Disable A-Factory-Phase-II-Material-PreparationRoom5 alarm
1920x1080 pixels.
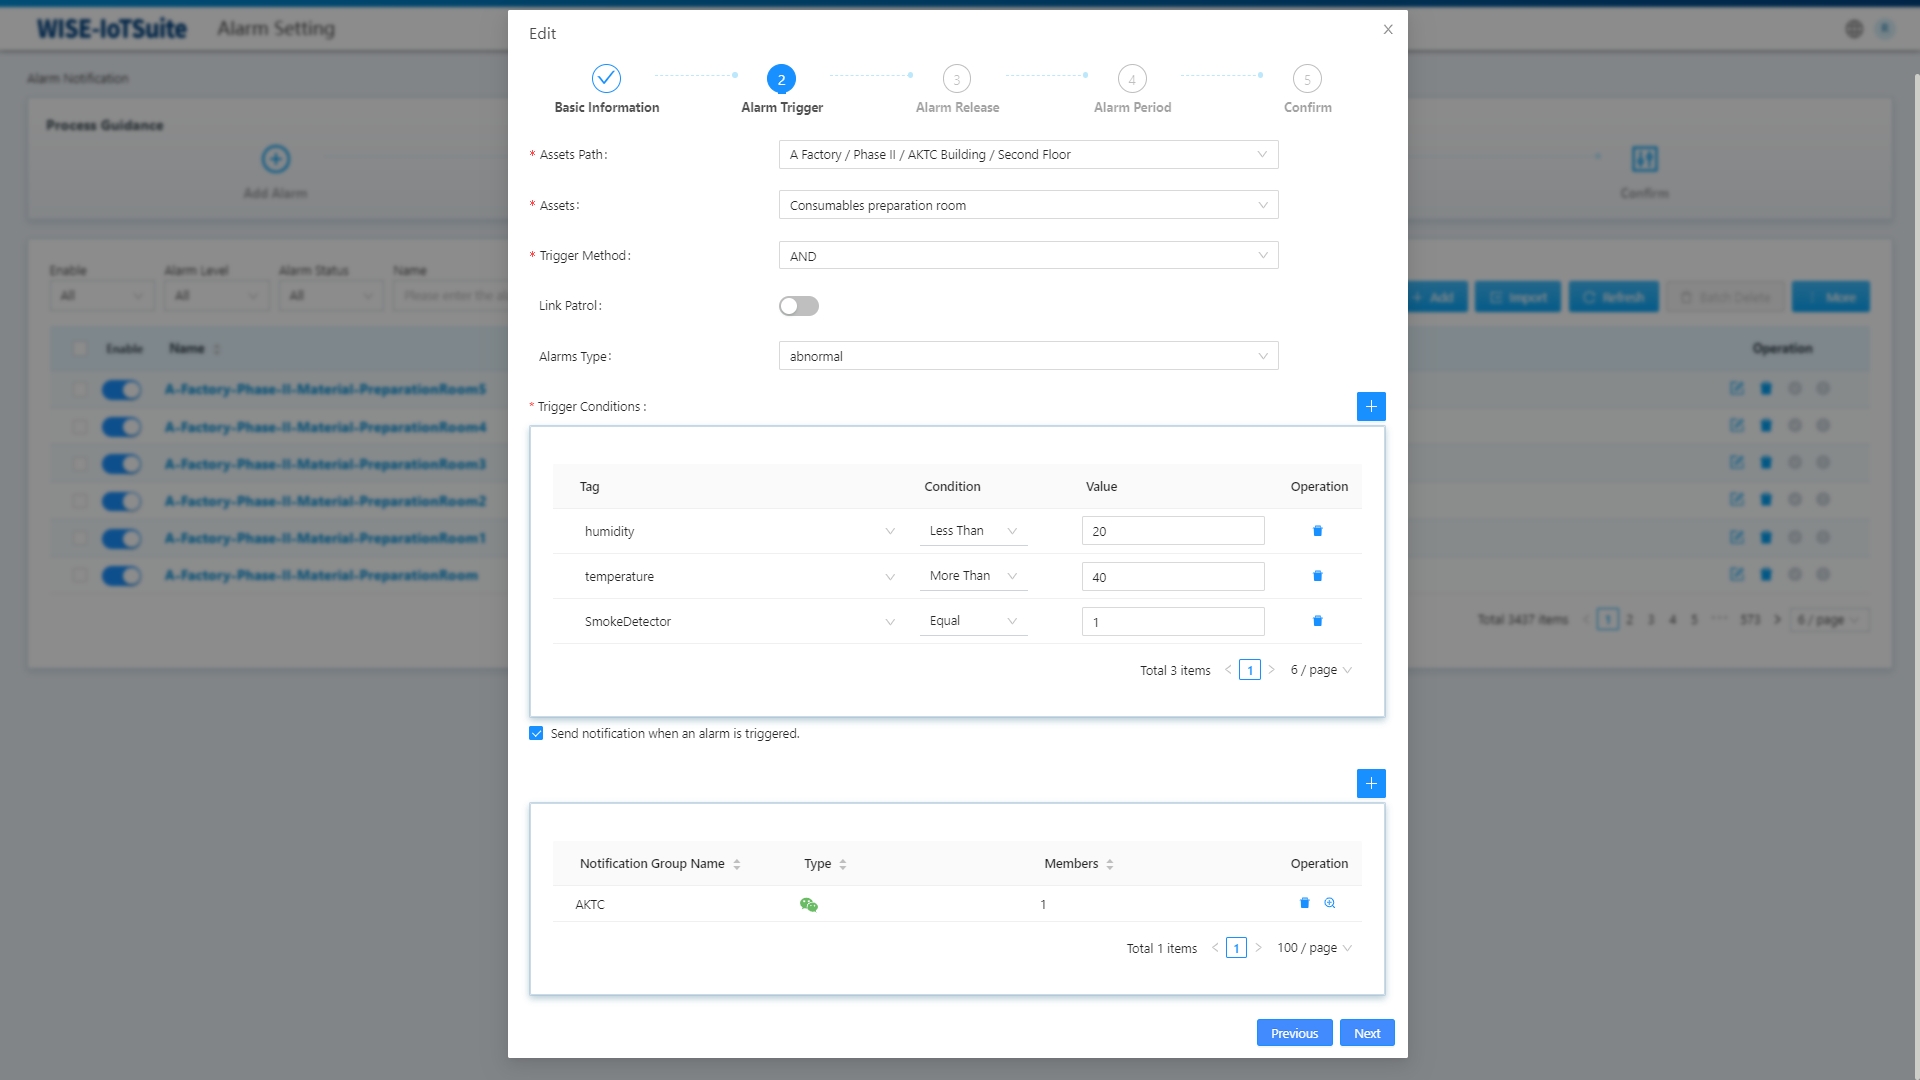(121, 390)
